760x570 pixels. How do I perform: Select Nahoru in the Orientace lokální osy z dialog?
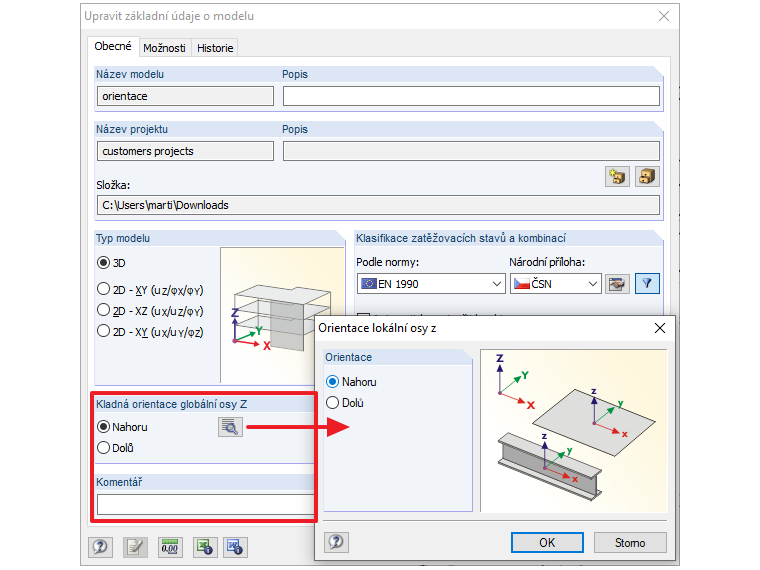(x=332, y=381)
